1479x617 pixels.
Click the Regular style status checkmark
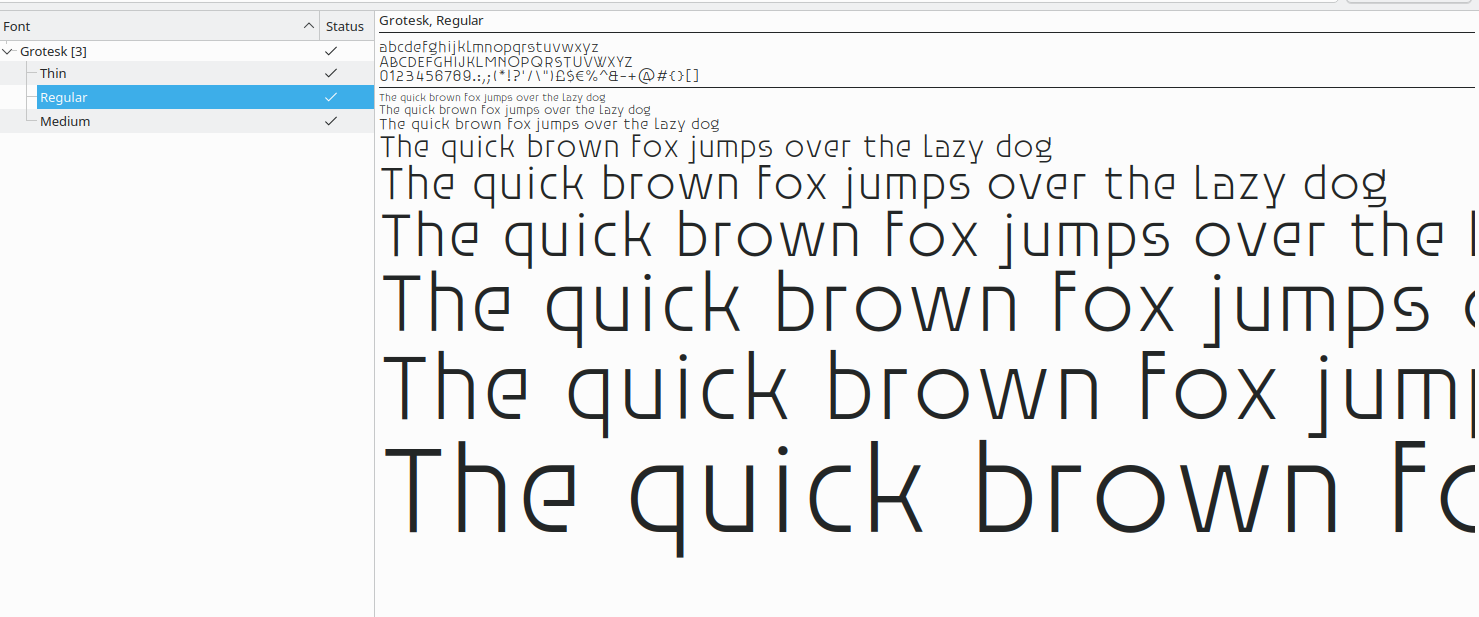click(331, 97)
